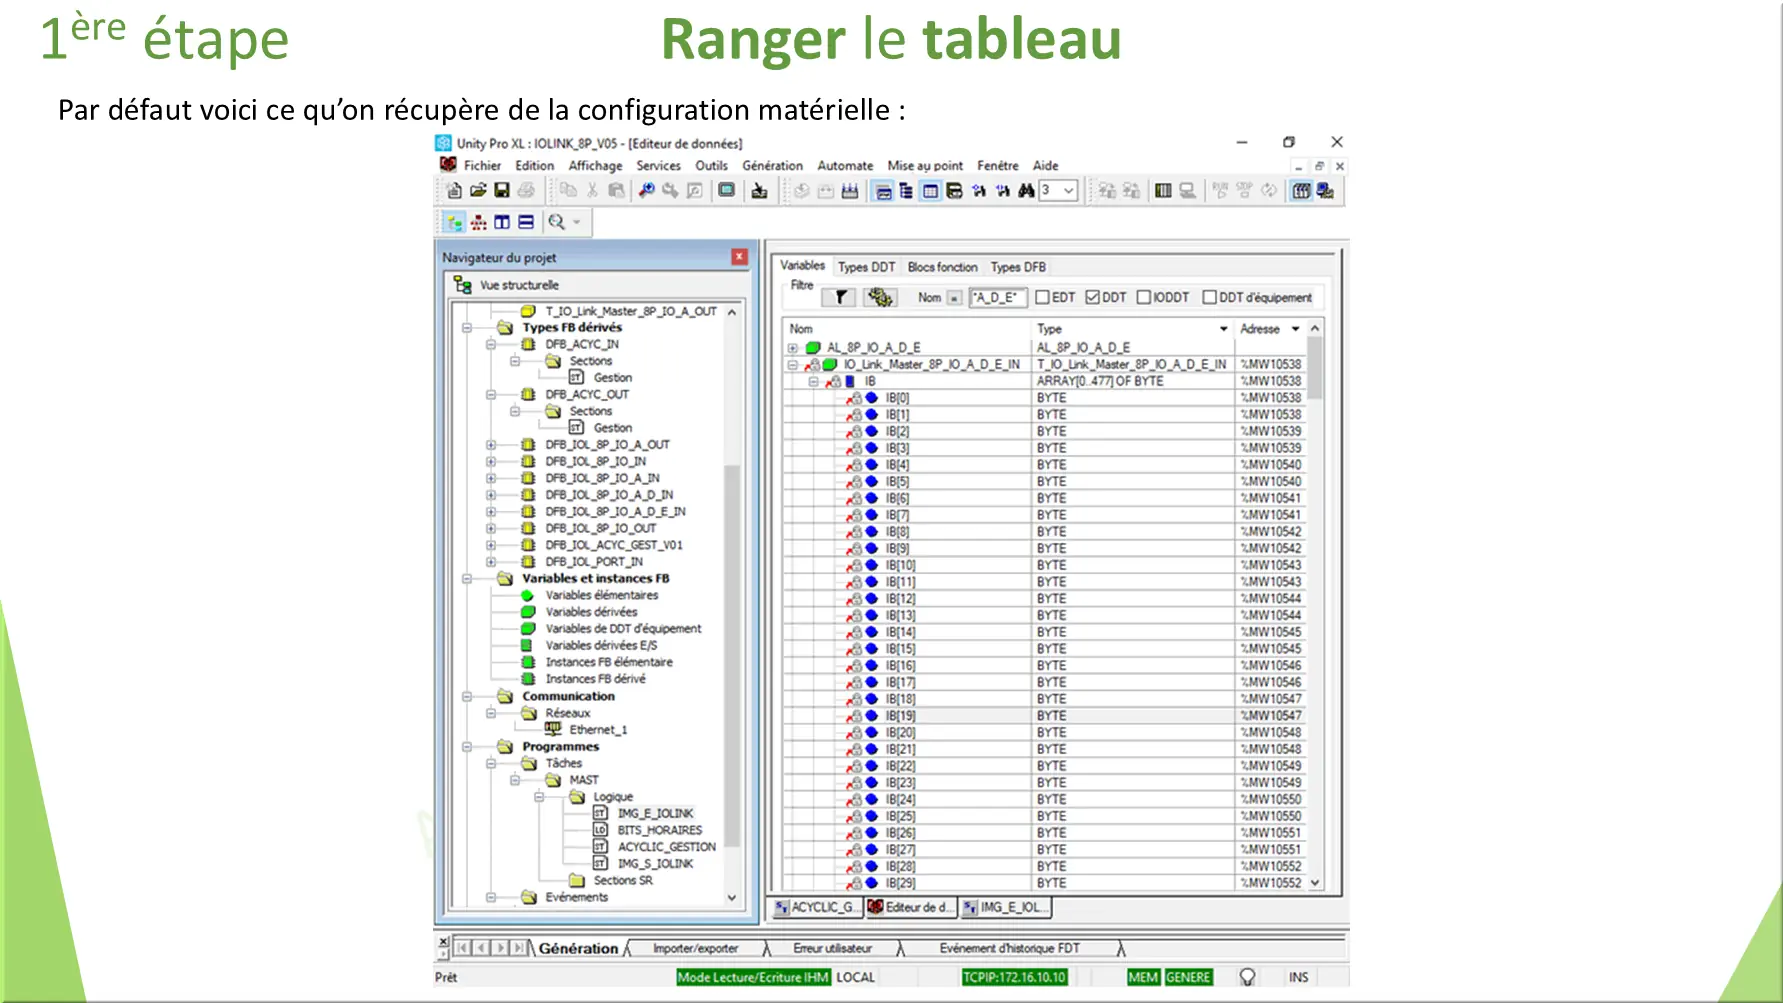Click the Print toolbar icon

pyautogui.click(x=526, y=190)
